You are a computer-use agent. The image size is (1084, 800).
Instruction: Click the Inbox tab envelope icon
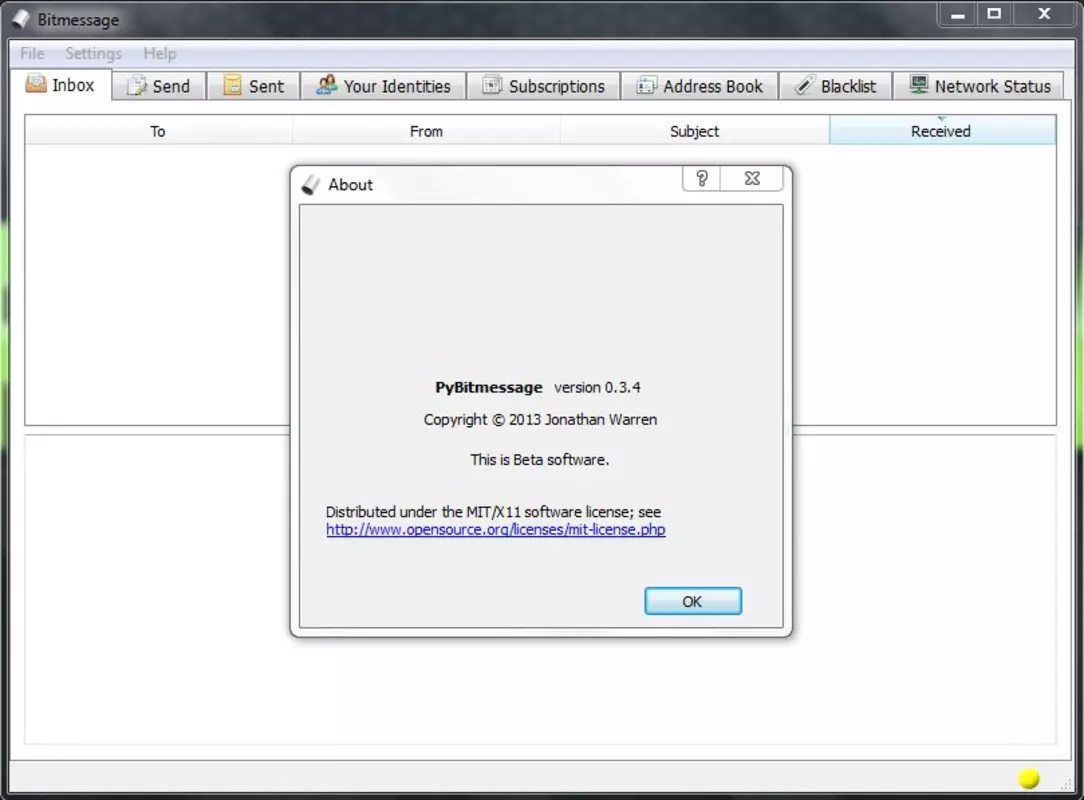[36, 84]
